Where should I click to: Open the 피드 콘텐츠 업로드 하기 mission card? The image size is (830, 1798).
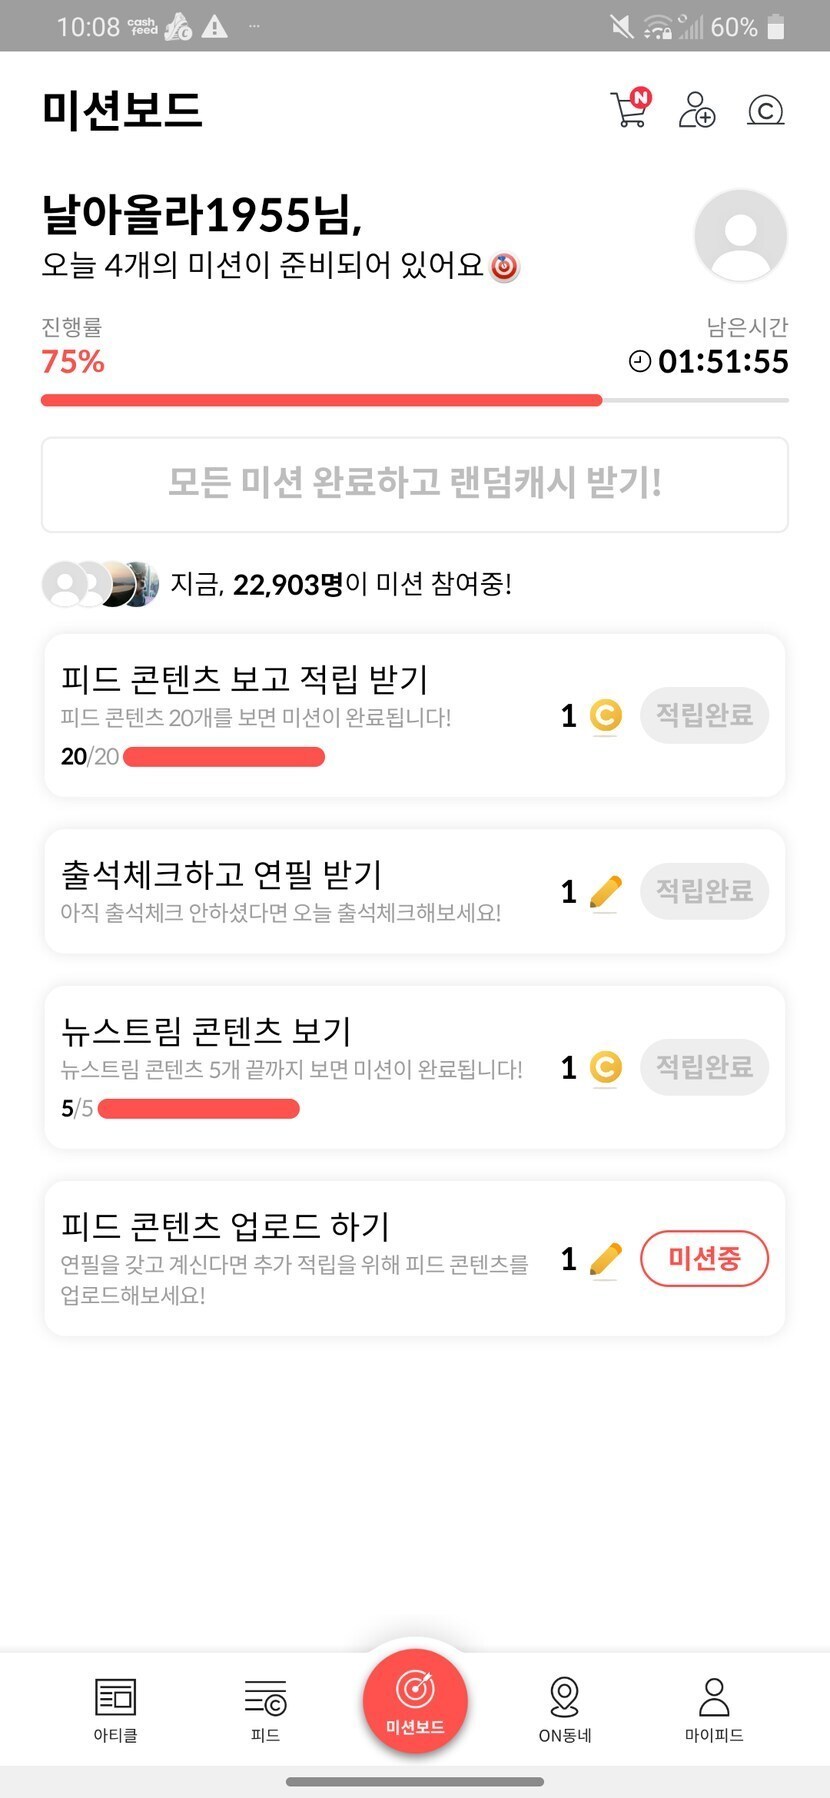pos(300,1258)
